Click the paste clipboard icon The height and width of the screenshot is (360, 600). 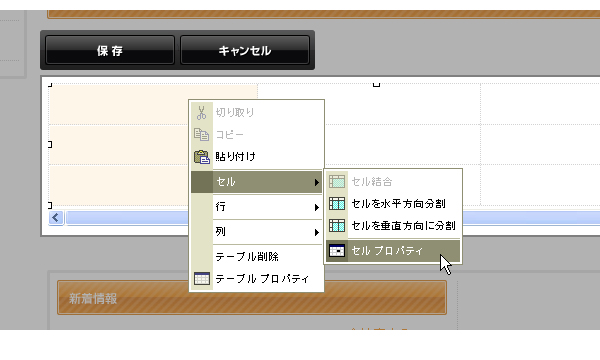(202, 157)
